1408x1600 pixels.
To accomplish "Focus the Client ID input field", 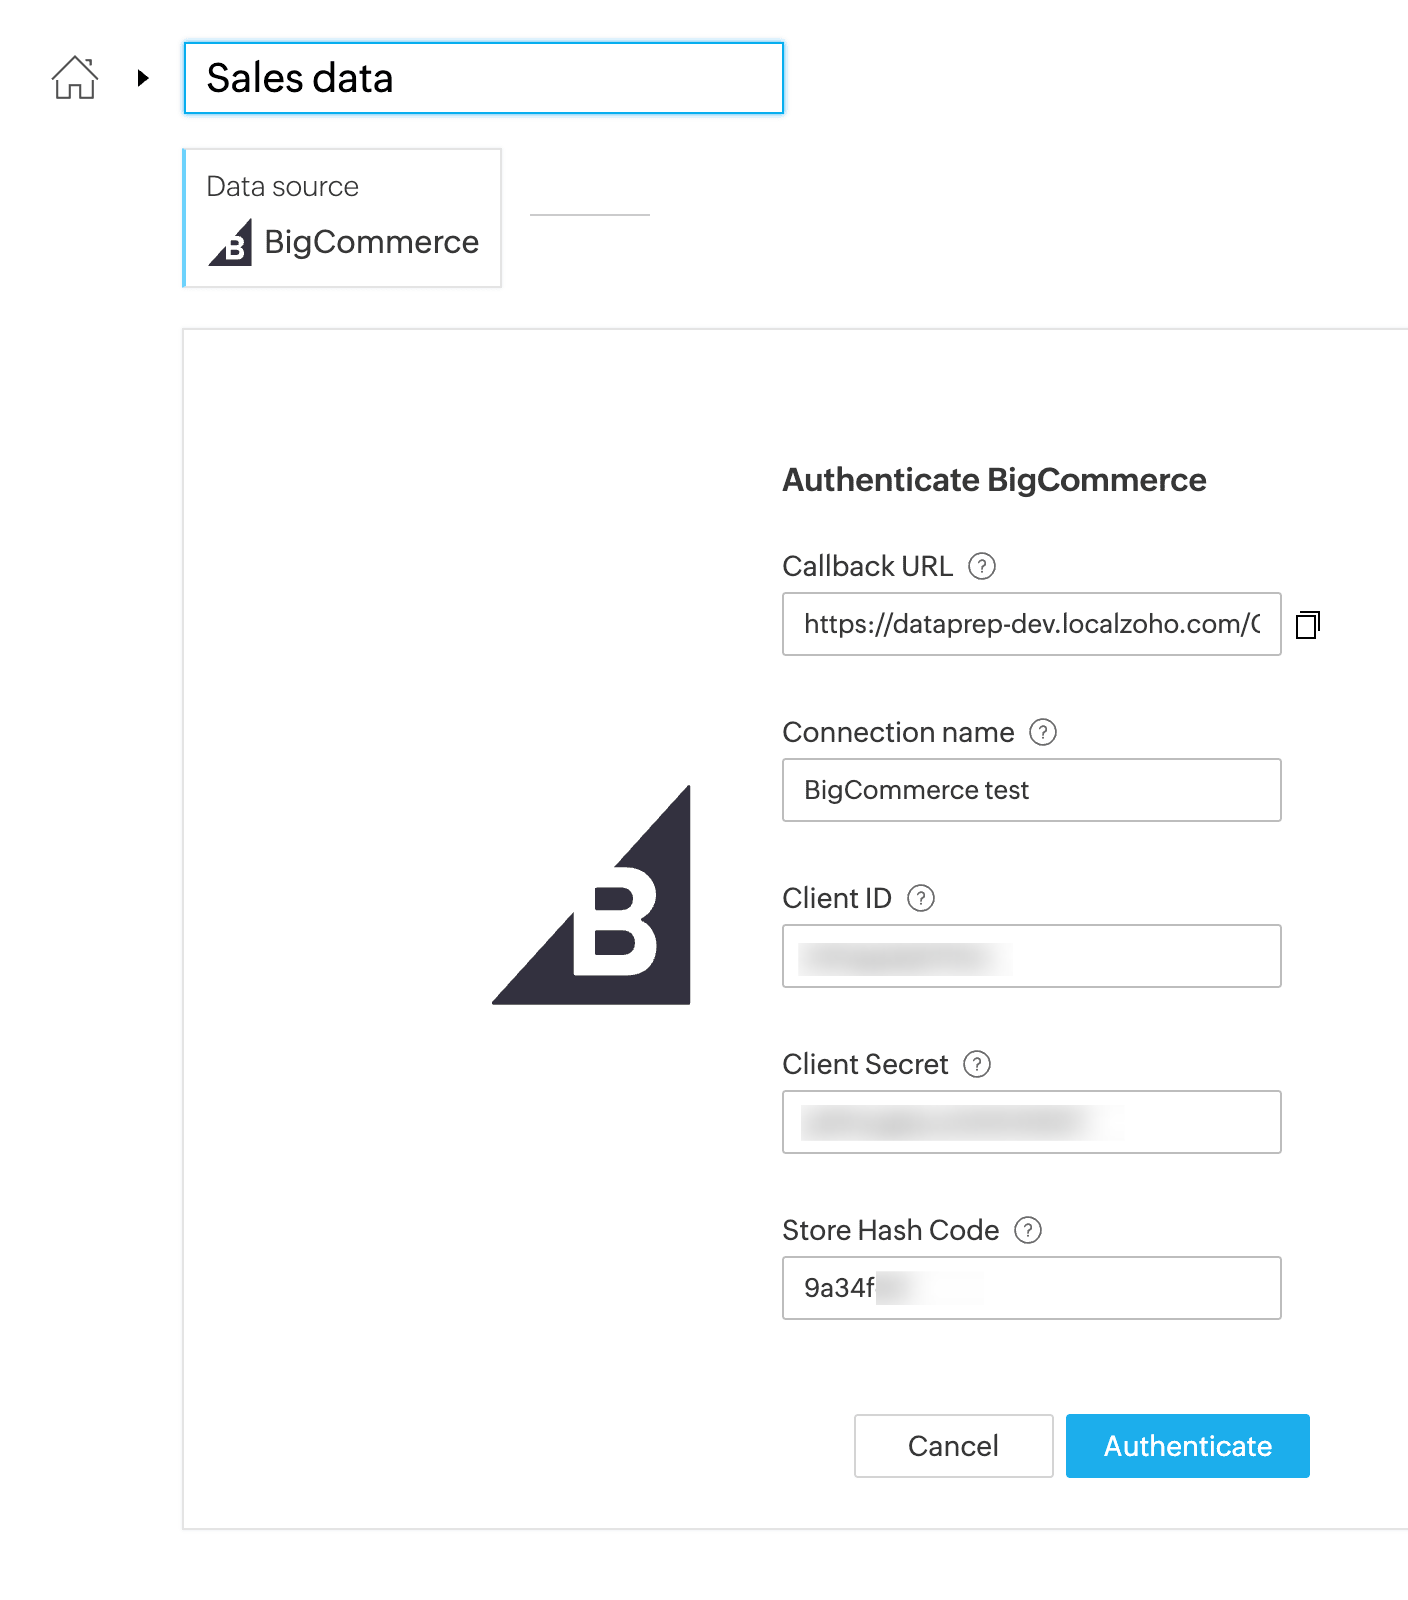I will [1031, 956].
